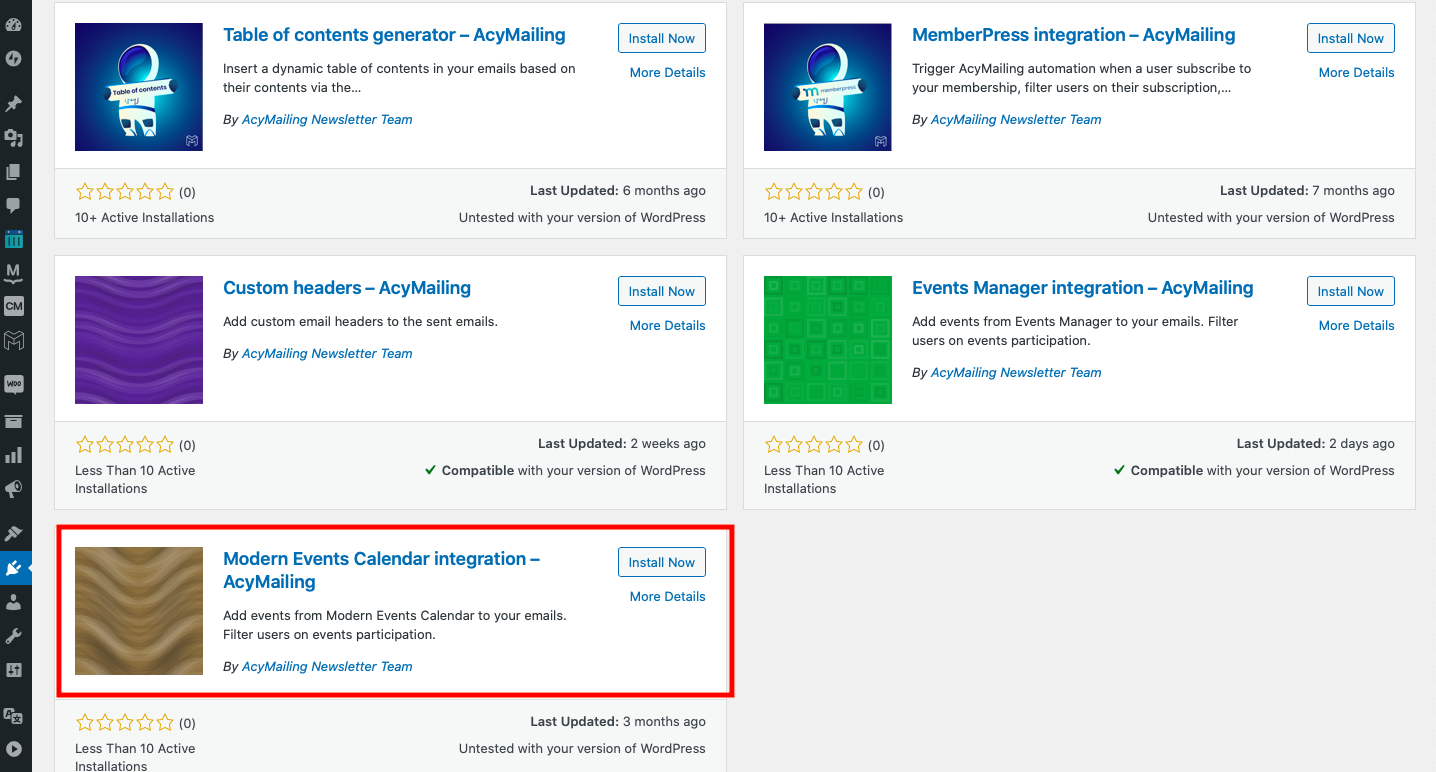Open AcyMailing Newsletter Team author under Custom headers
The image size is (1436, 772).
point(327,353)
